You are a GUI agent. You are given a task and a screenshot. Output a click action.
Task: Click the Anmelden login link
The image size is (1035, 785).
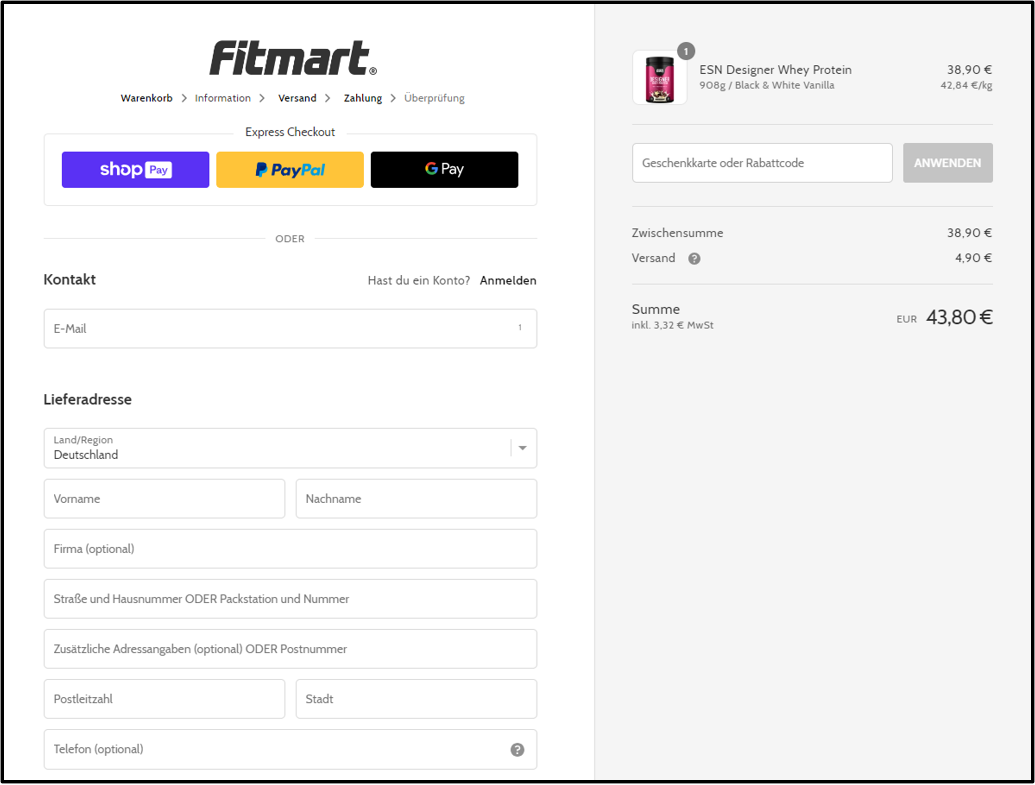(508, 281)
